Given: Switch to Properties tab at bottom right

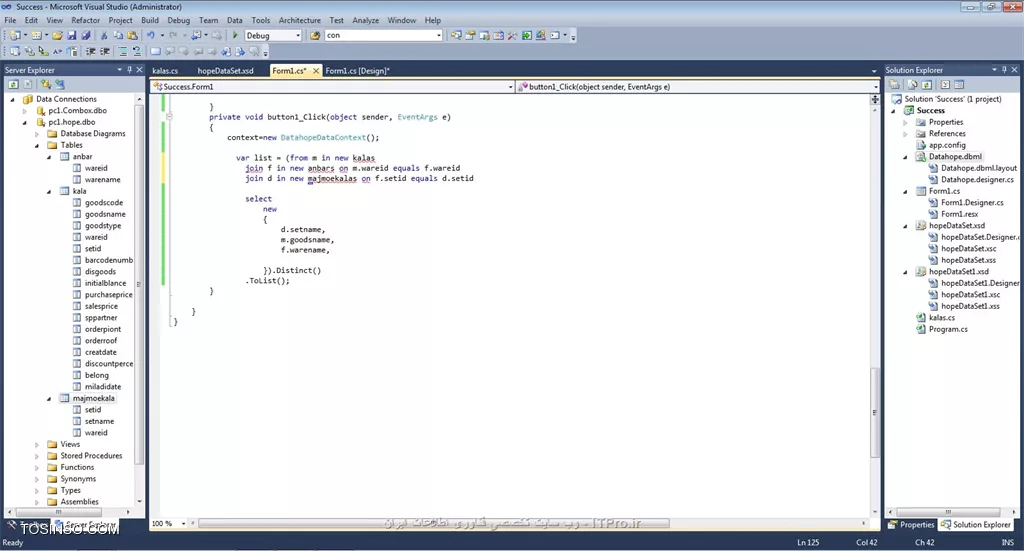Looking at the screenshot, I should coord(911,525).
